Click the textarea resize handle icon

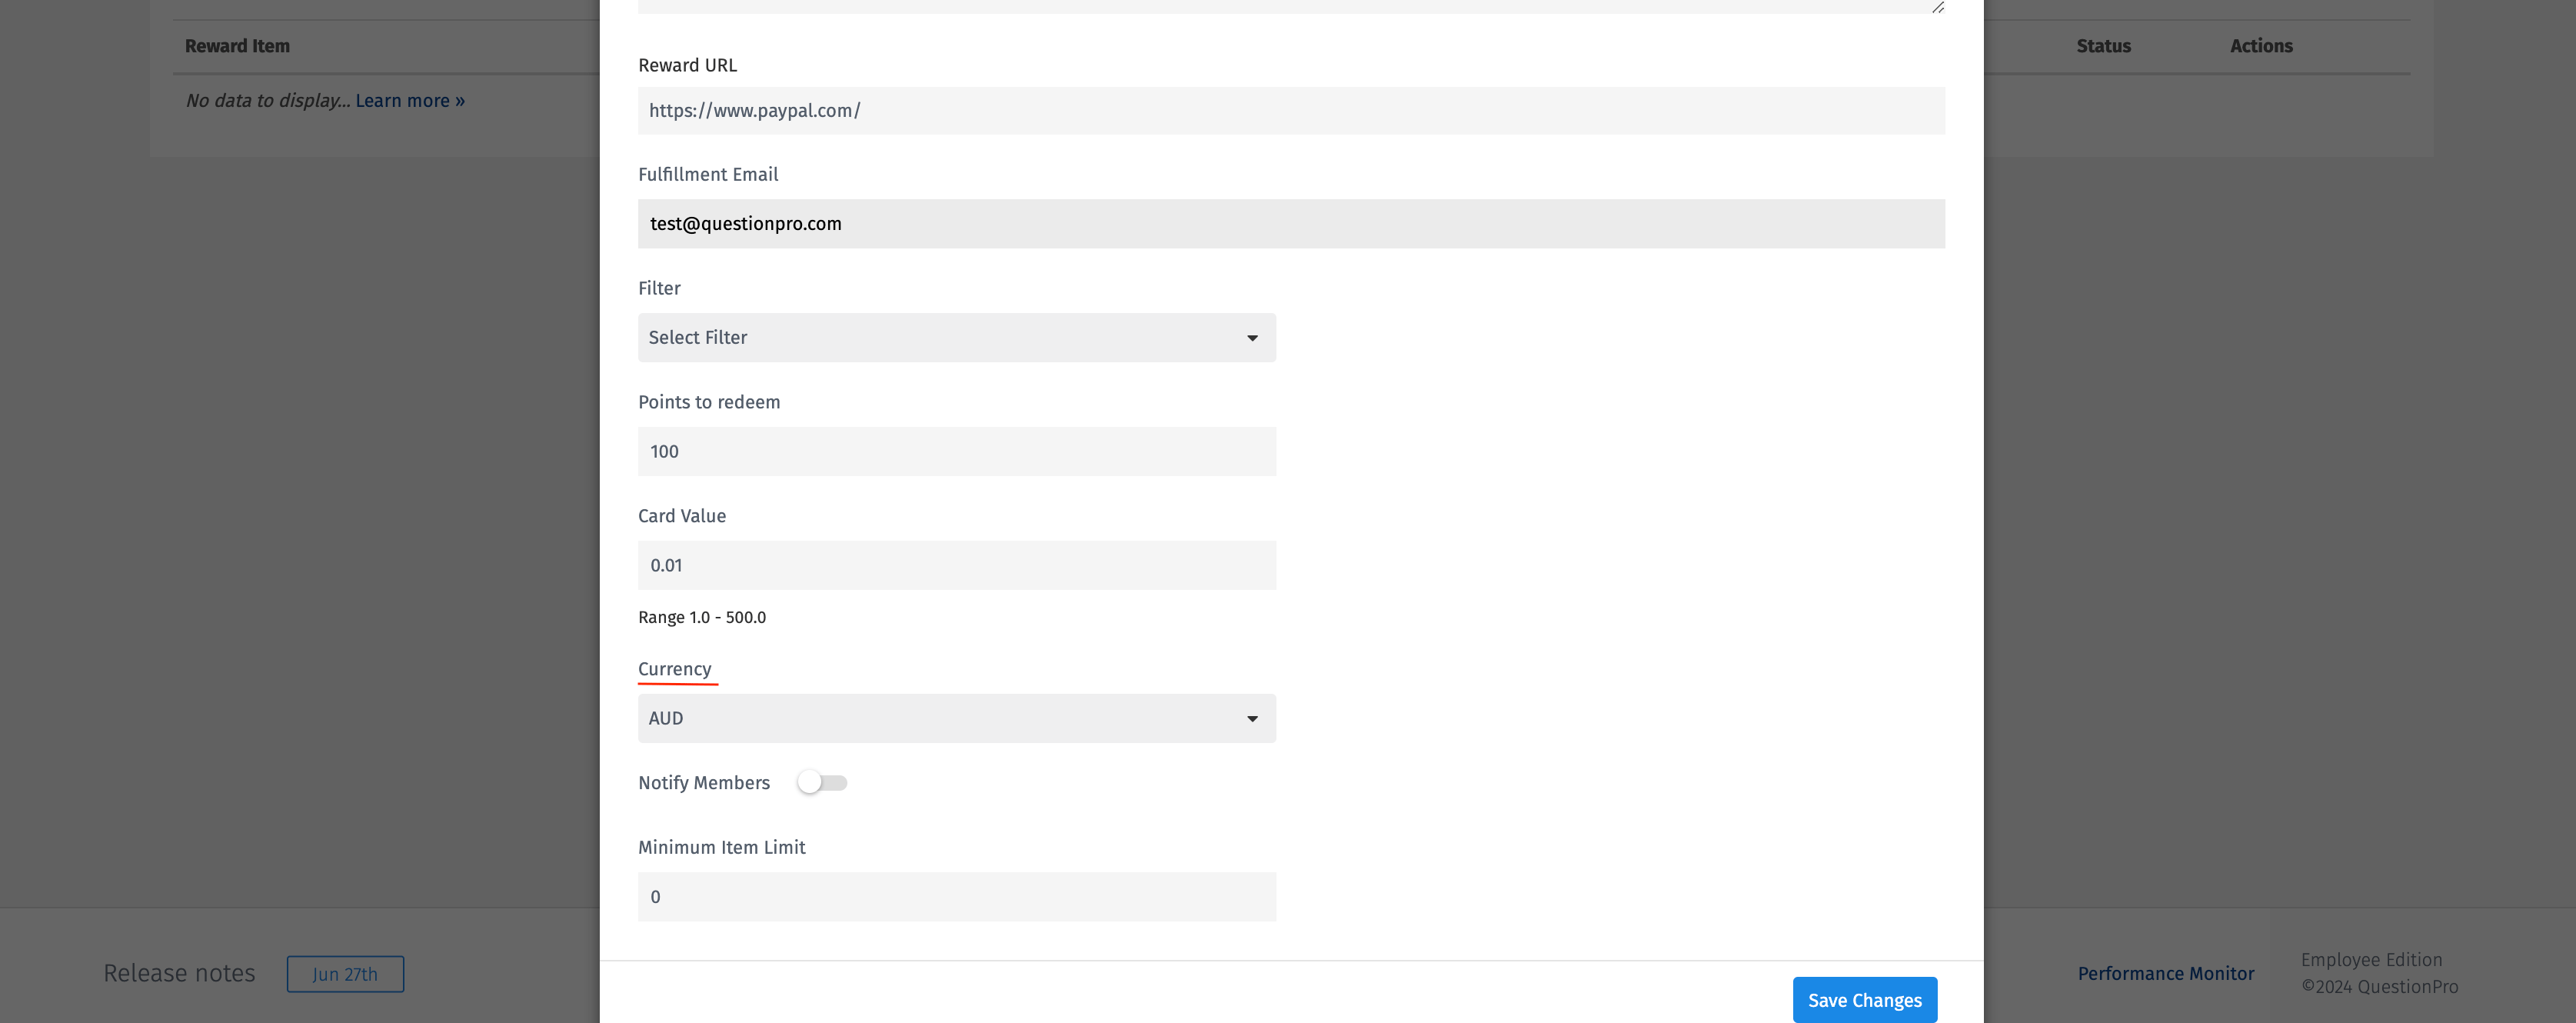pyautogui.click(x=1938, y=7)
